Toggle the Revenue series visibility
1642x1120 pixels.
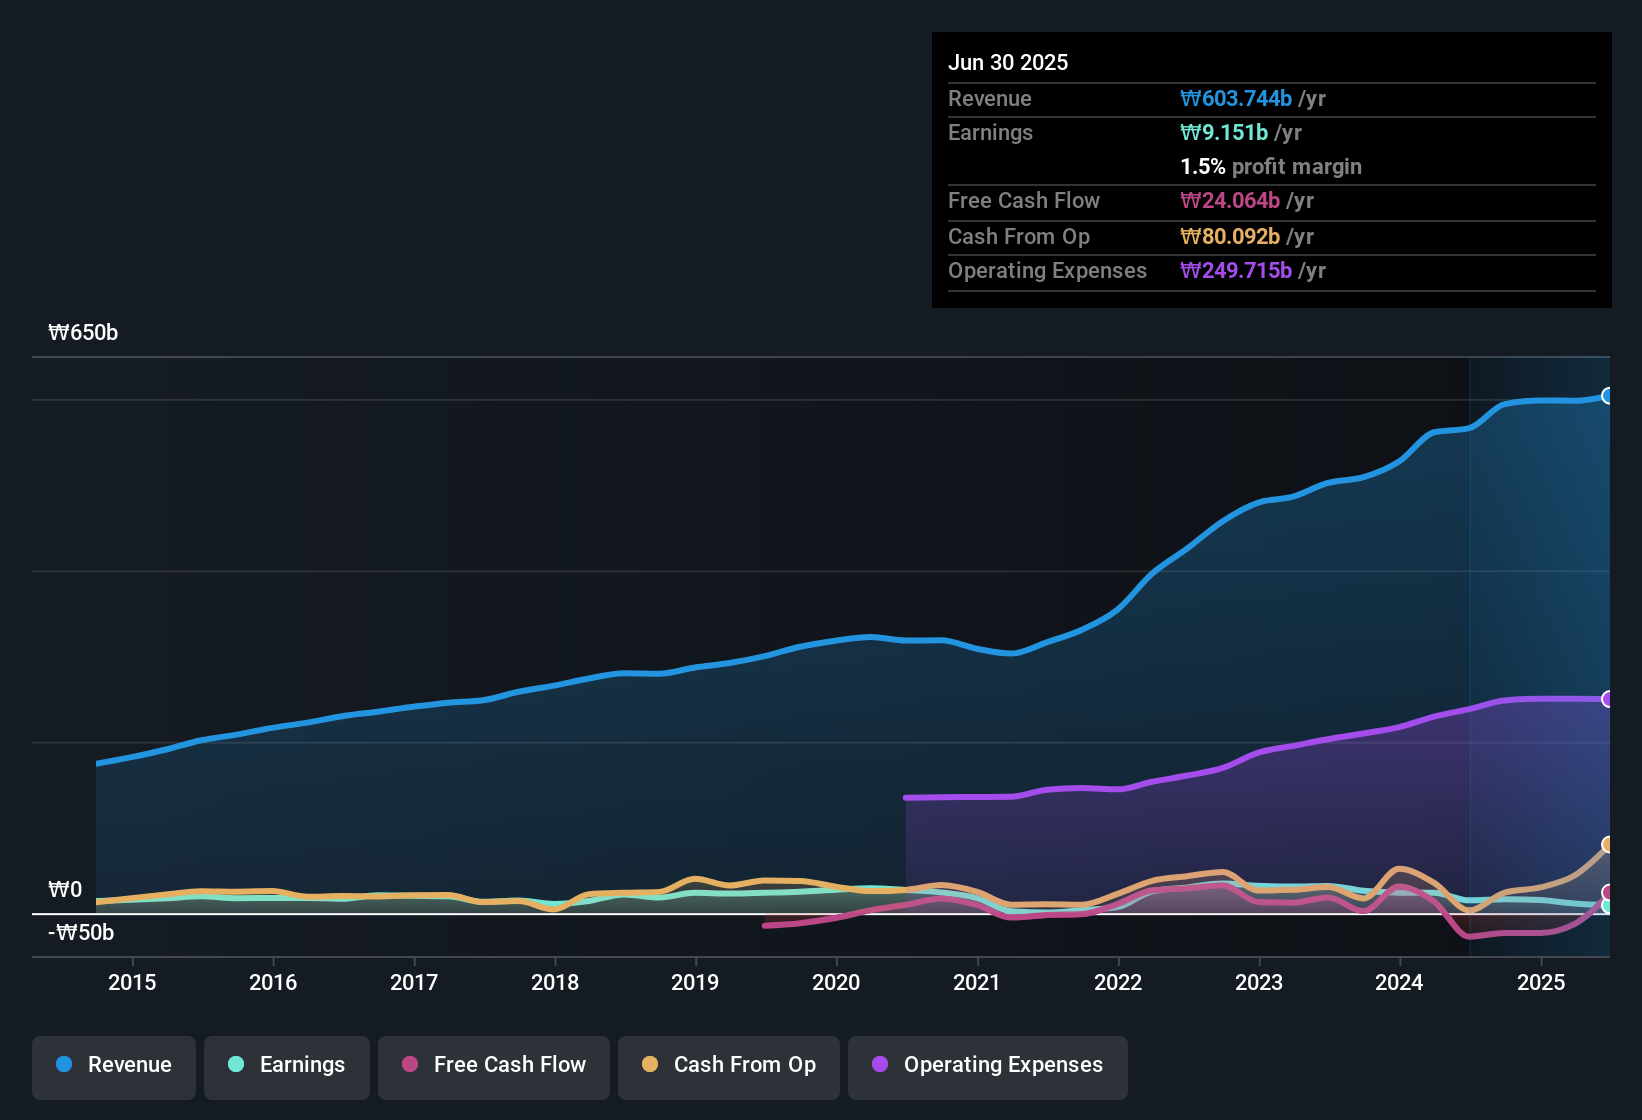(113, 1065)
